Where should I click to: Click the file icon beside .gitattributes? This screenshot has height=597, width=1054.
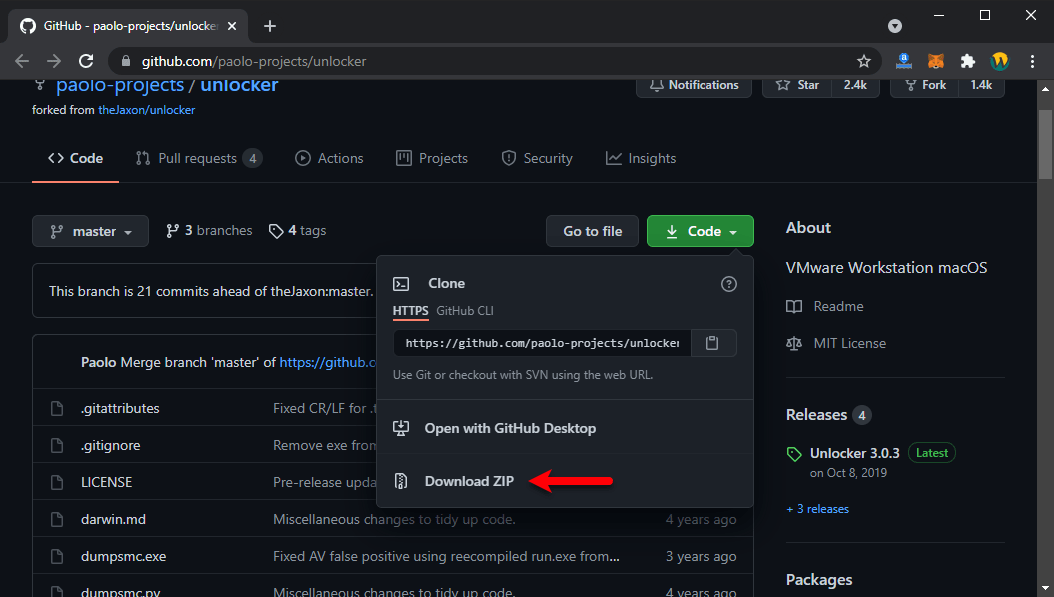pos(57,408)
